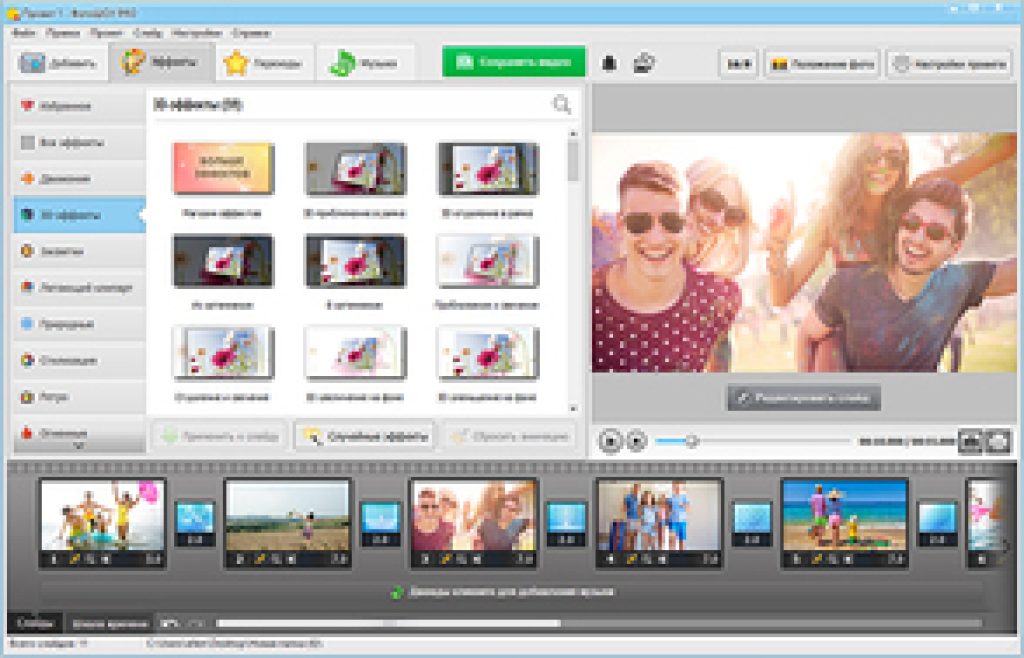This screenshot has width=1024, height=658.
Task: Click the effects list scrollbar thumb
Action: coord(573,161)
